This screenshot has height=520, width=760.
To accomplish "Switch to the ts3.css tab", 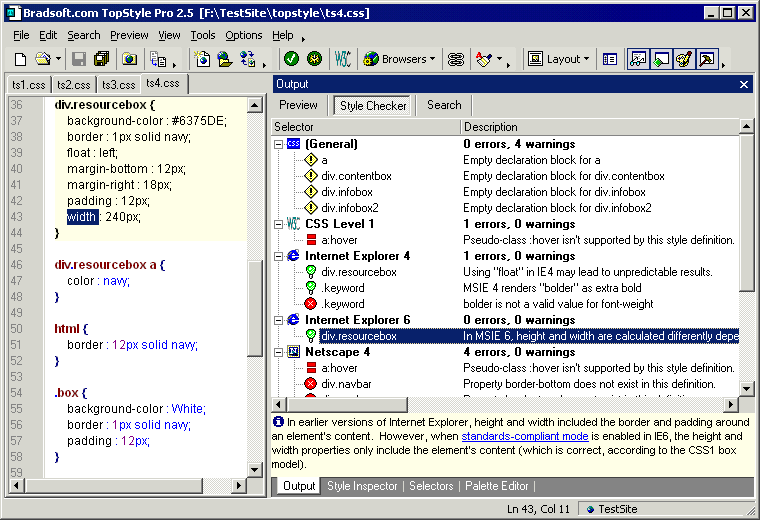I will pos(119,85).
